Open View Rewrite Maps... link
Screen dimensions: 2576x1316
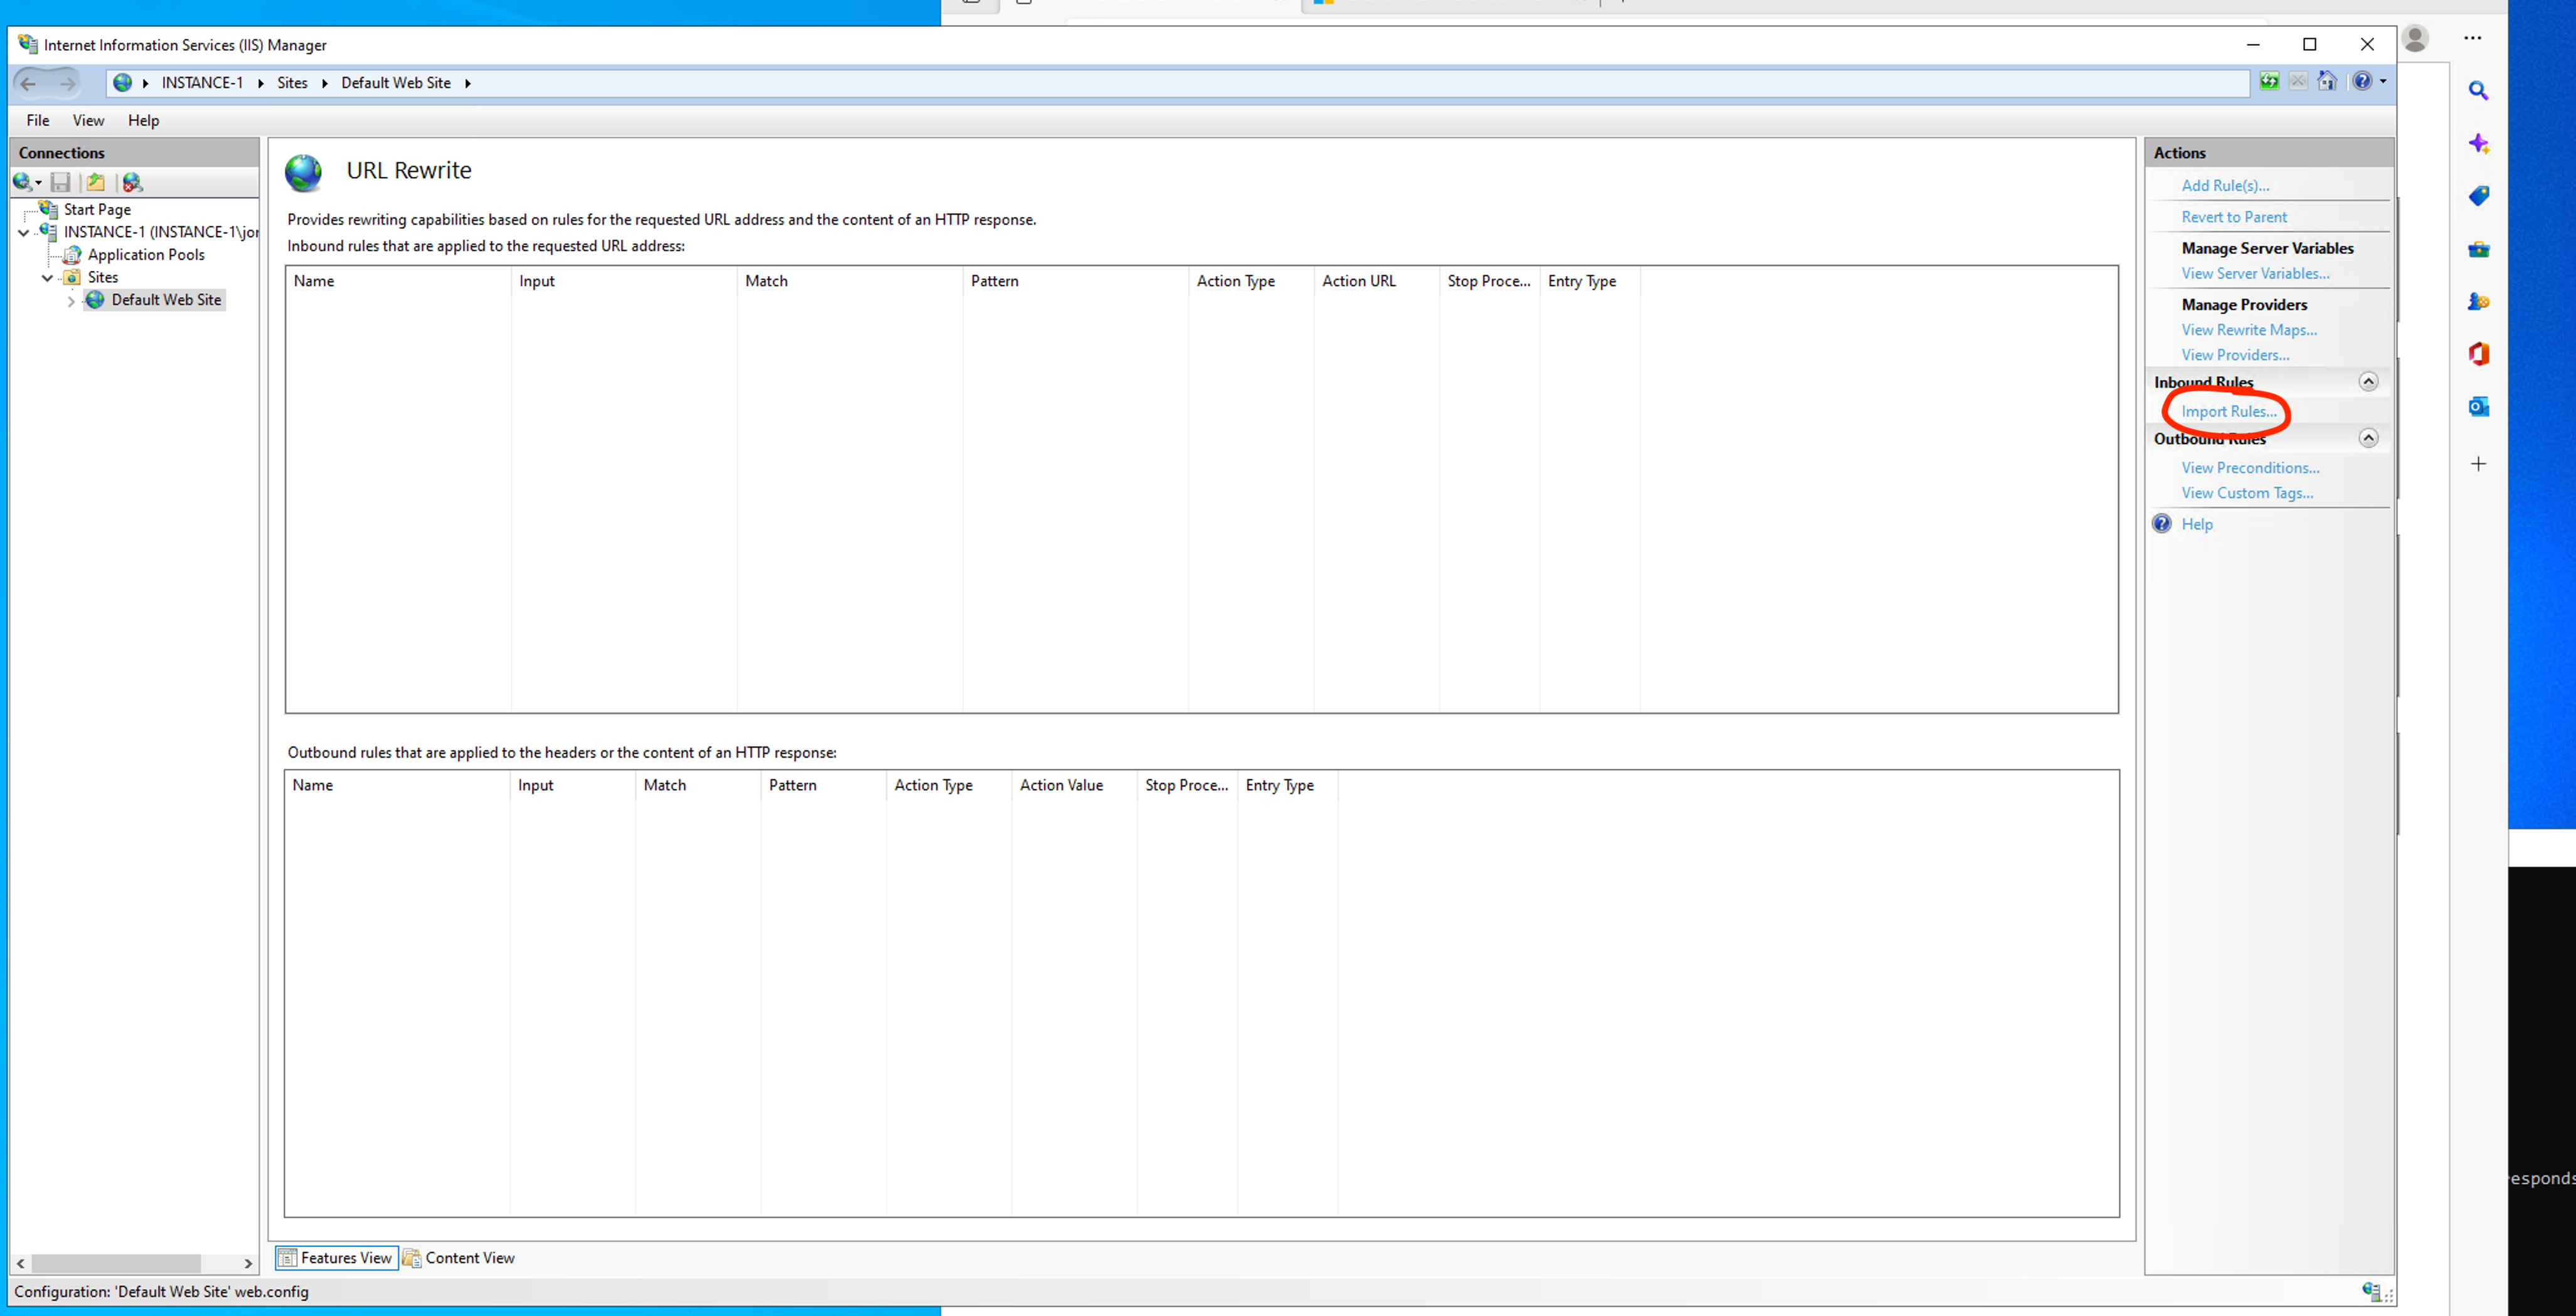(2249, 330)
